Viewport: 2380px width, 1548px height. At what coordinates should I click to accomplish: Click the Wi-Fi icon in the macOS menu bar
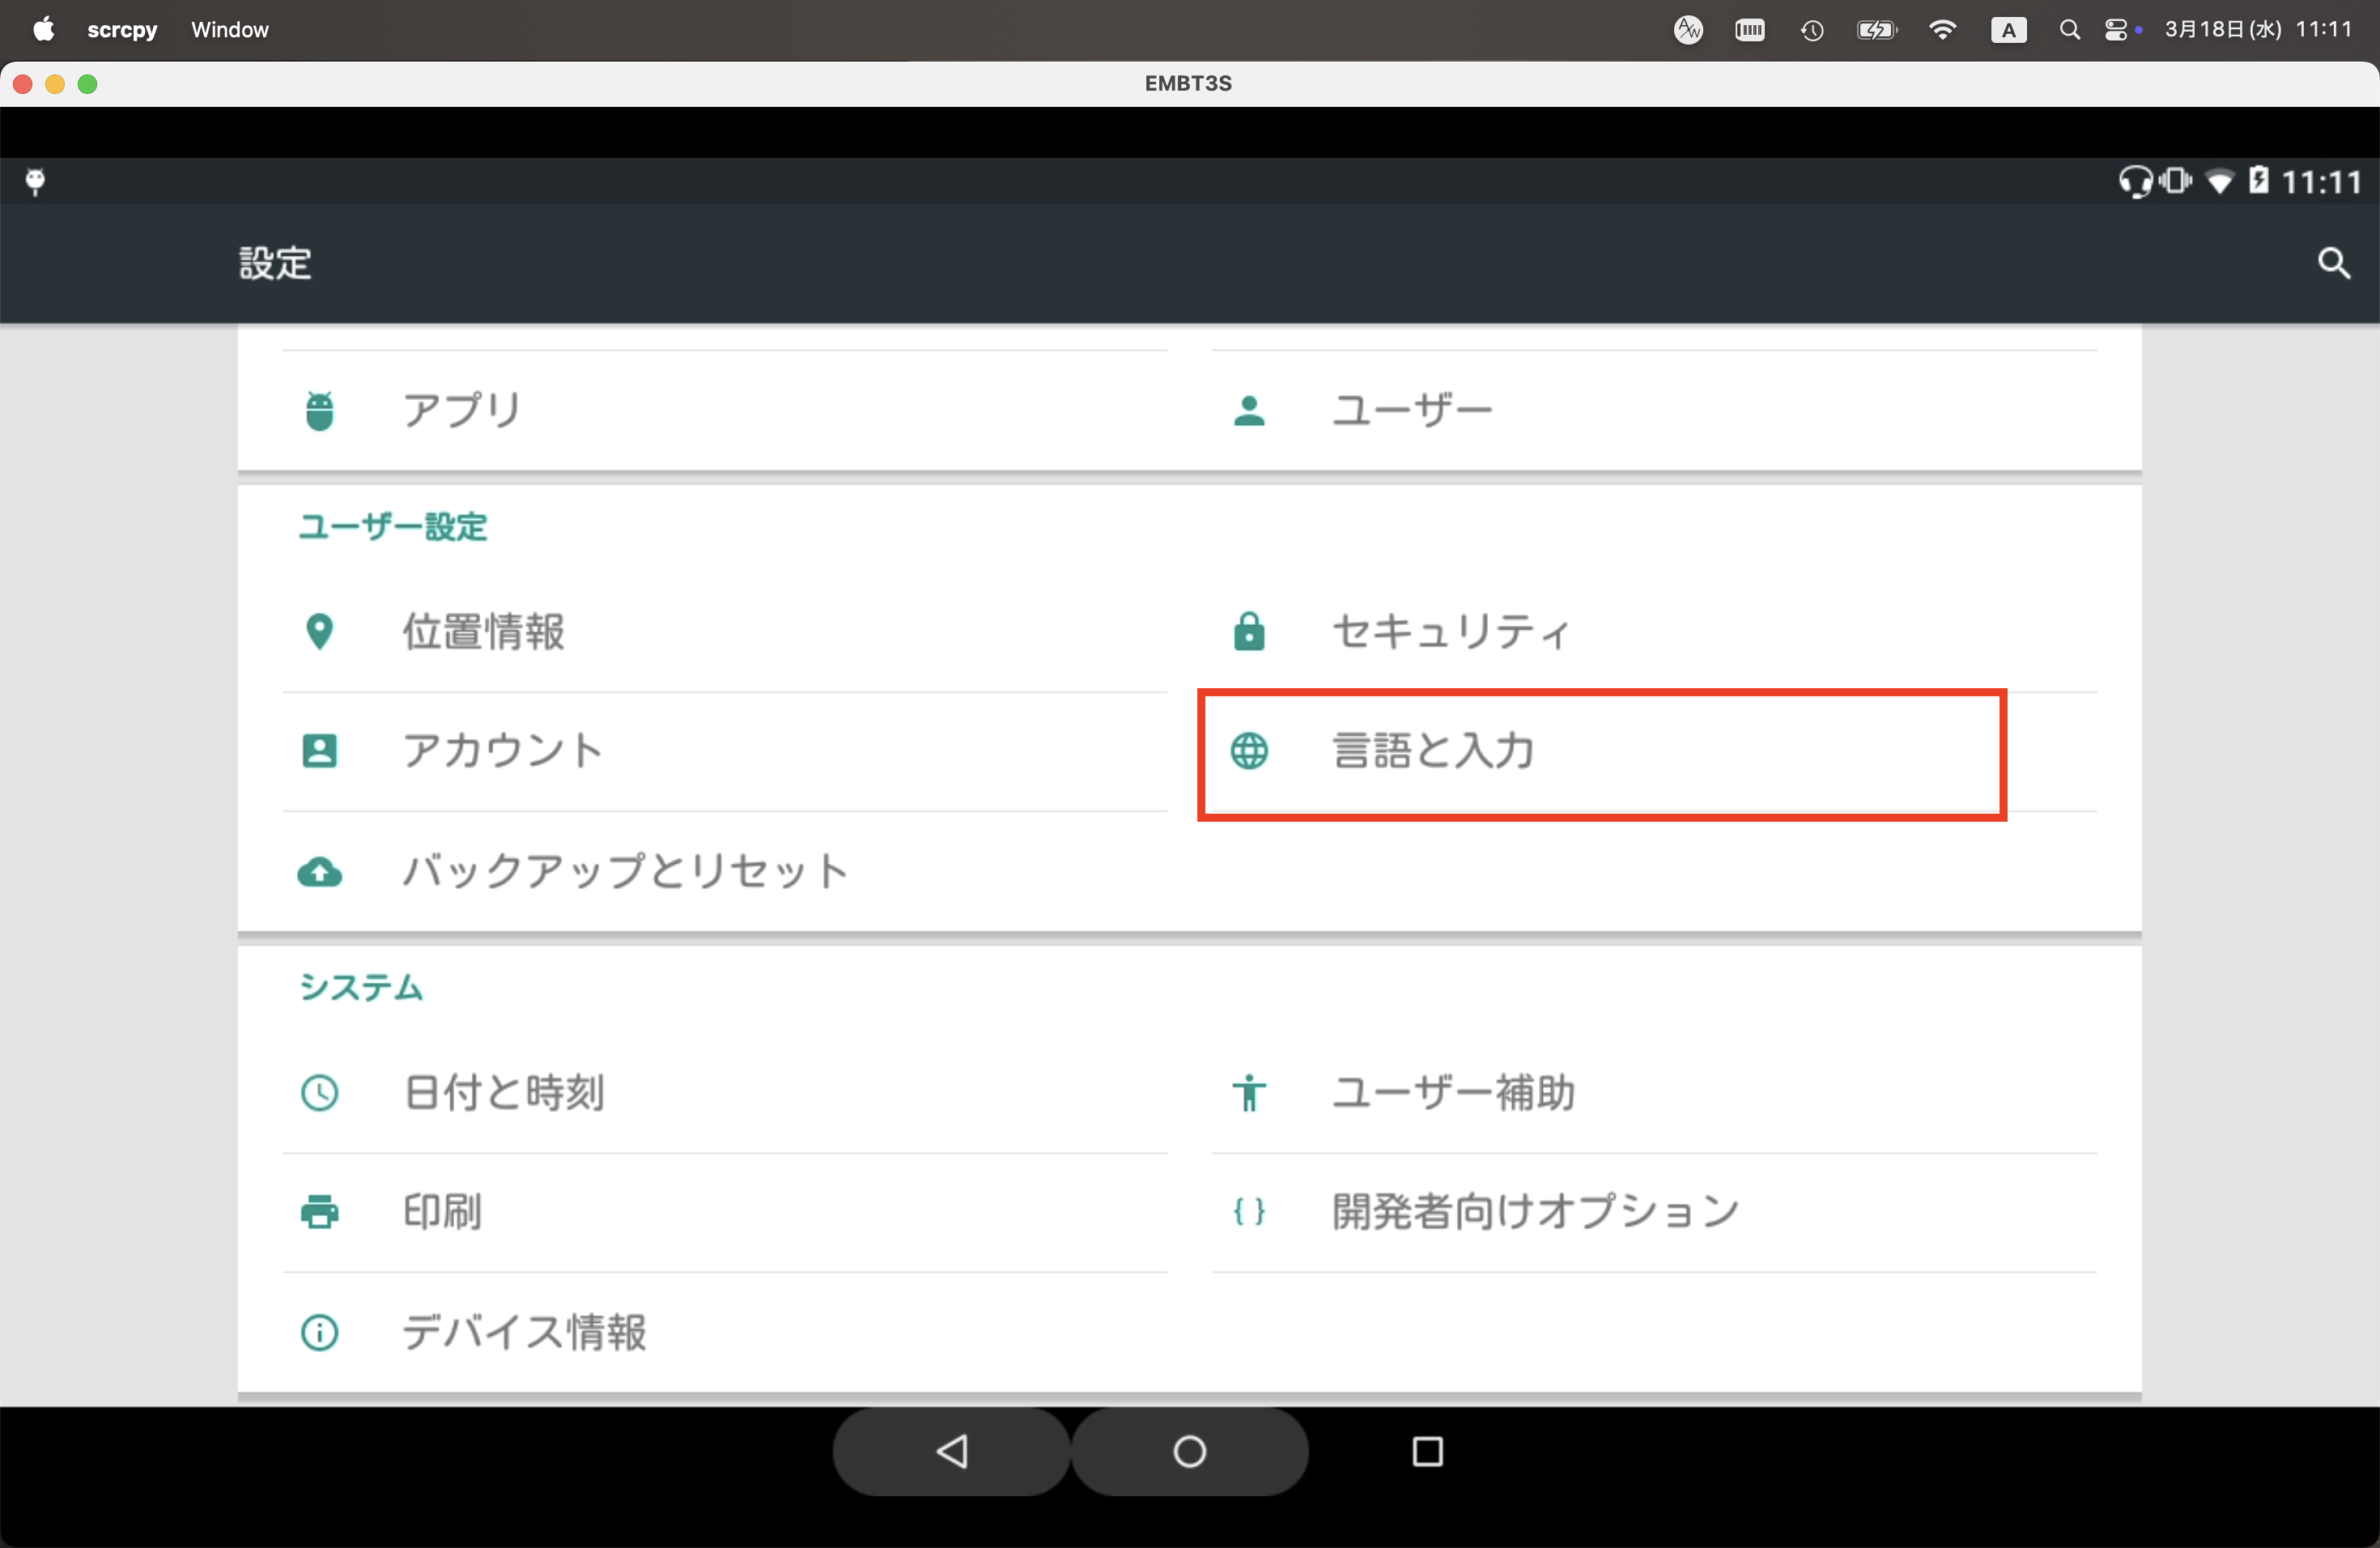(1941, 29)
